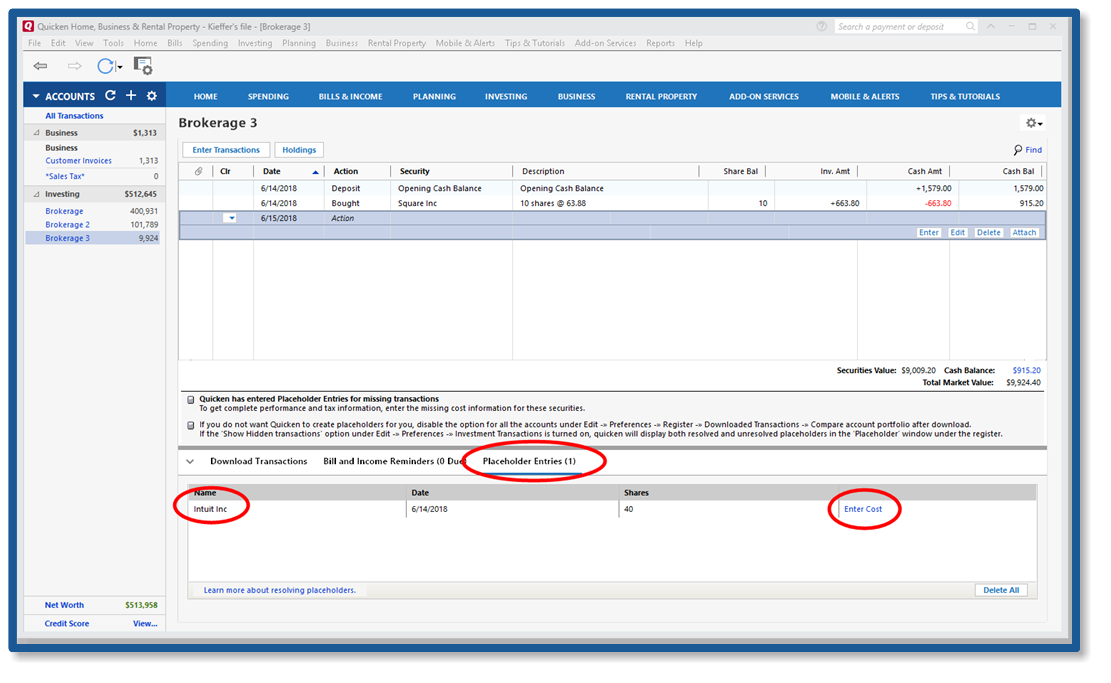Screen dimensions: 1111x683
Task: Collapse the Investing account group
Action: (x=37, y=194)
